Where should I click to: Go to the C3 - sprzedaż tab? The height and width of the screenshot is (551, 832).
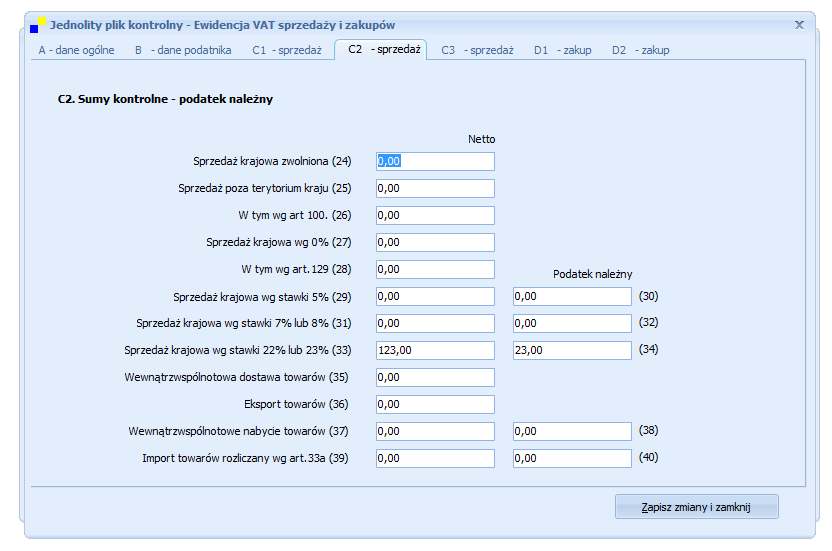point(478,50)
